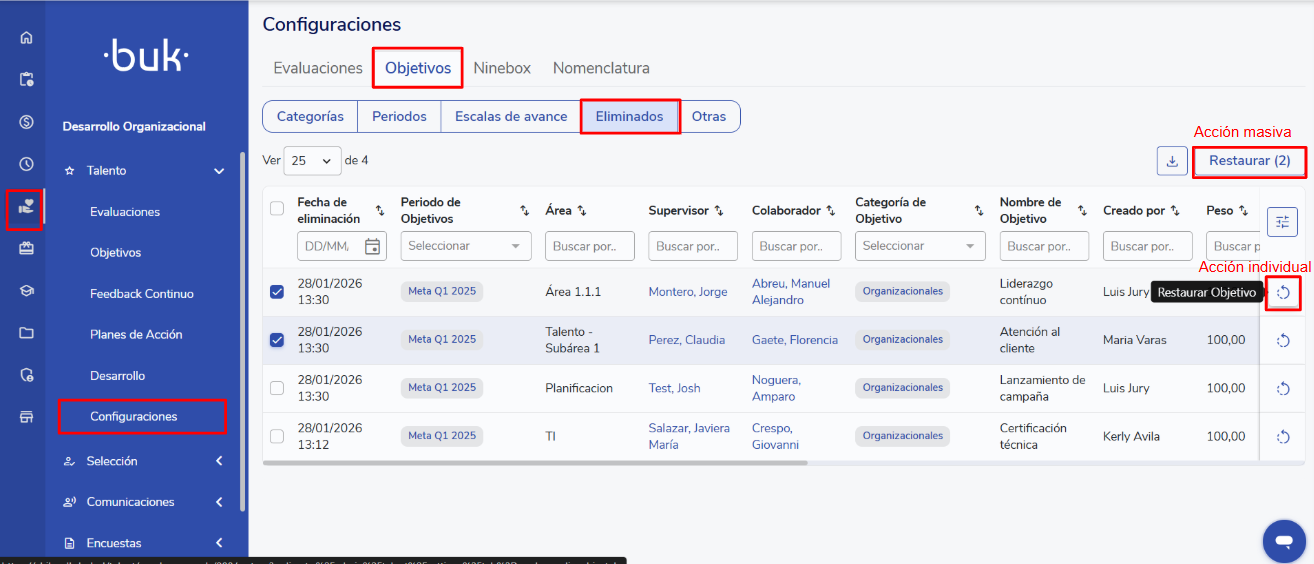
Task: Click restore icon for Certificación técnica row
Action: pos(1283,436)
